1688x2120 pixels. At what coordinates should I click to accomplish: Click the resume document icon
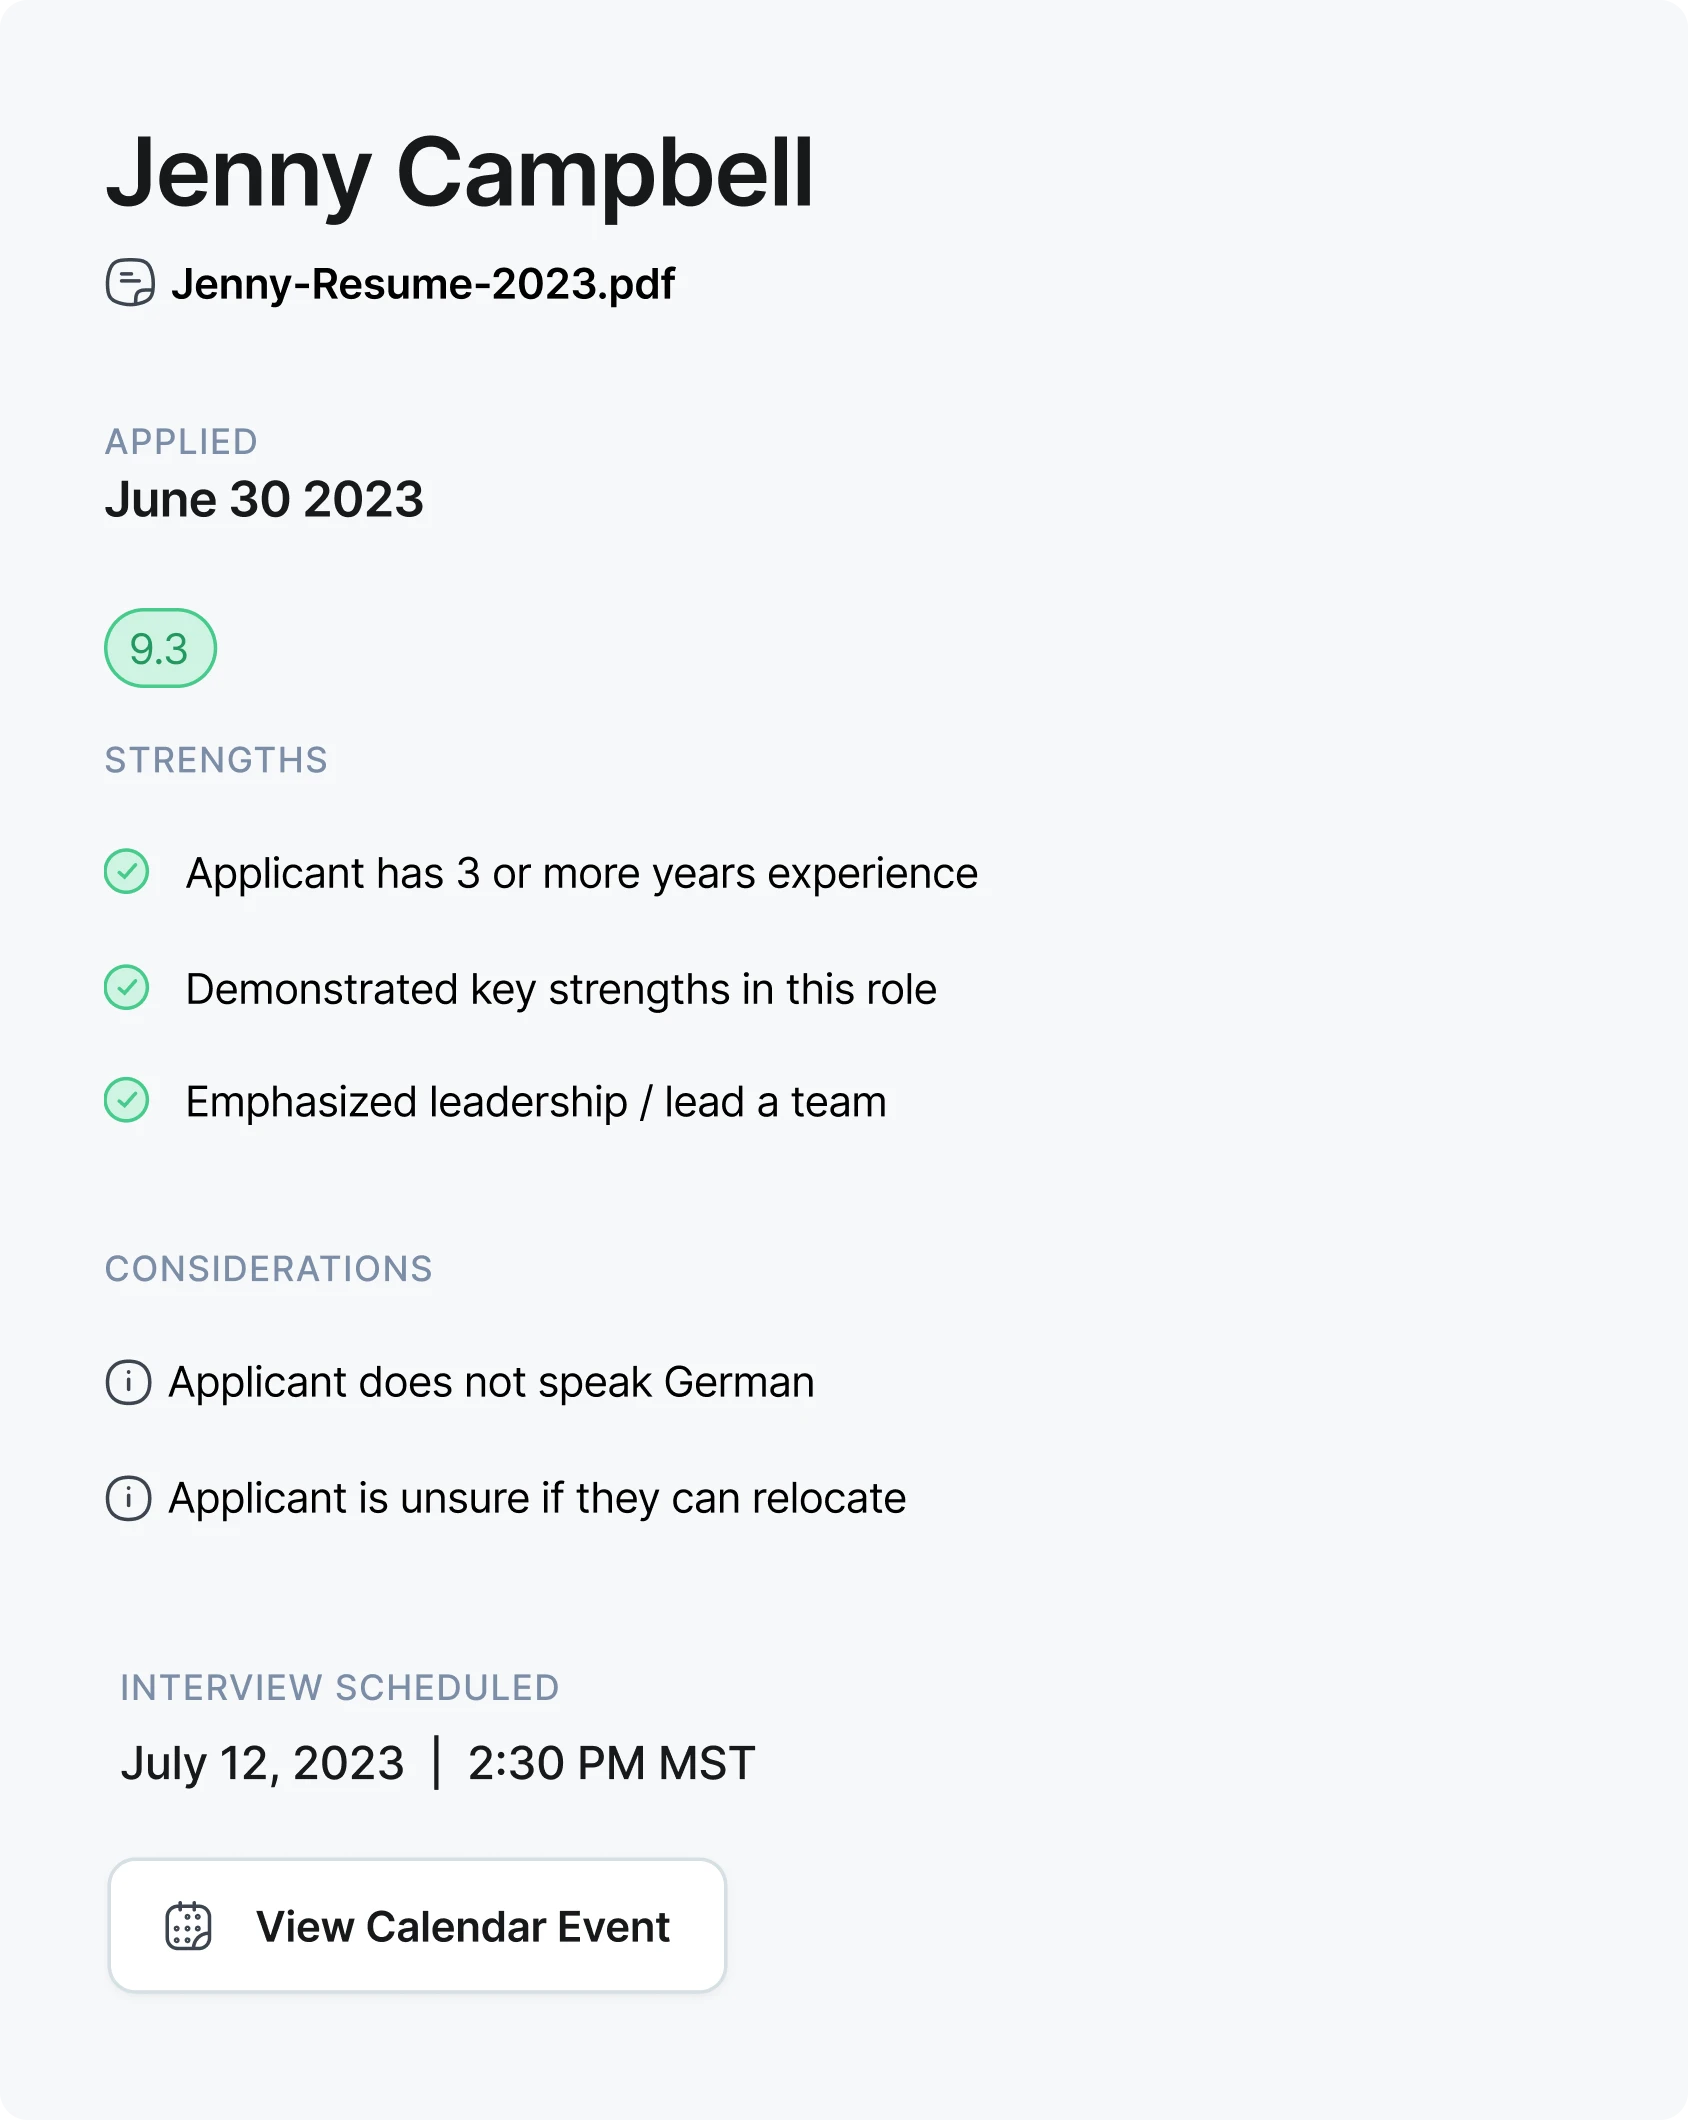point(130,283)
